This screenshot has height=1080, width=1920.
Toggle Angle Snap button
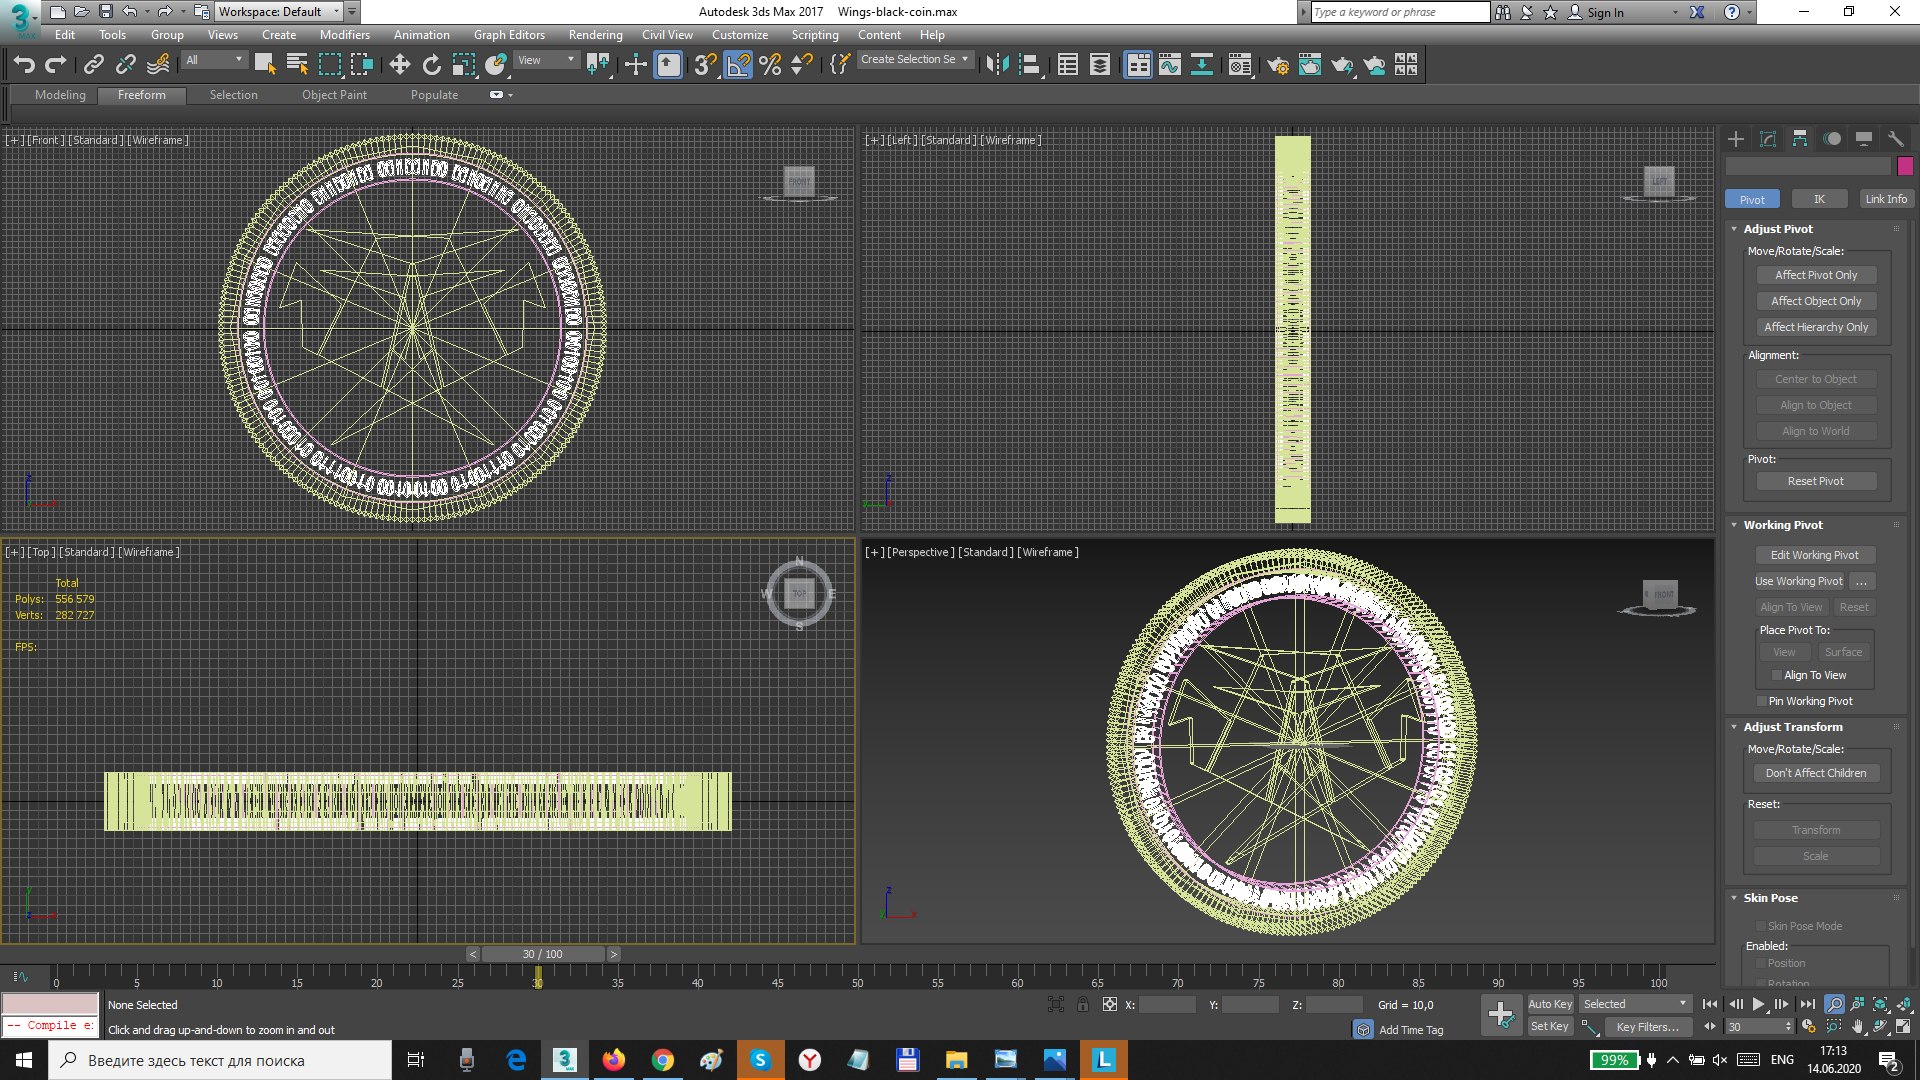coord(738,65)
